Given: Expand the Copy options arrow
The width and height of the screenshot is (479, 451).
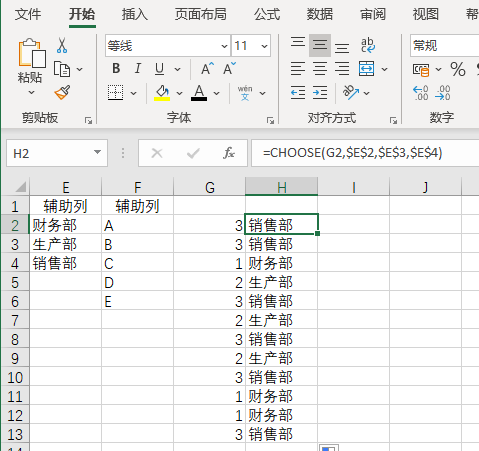Looking at the screenshot, I should pyautogui.click(x=79, y=69).
